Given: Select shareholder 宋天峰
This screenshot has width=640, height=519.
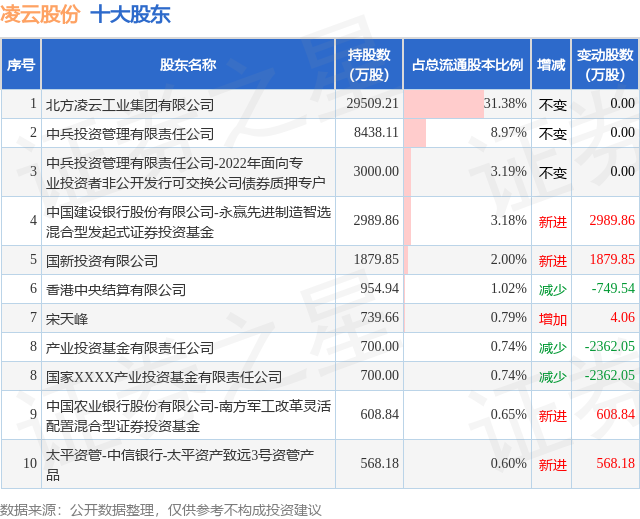Looking at the screenshot, I should (x=67, y=319).
